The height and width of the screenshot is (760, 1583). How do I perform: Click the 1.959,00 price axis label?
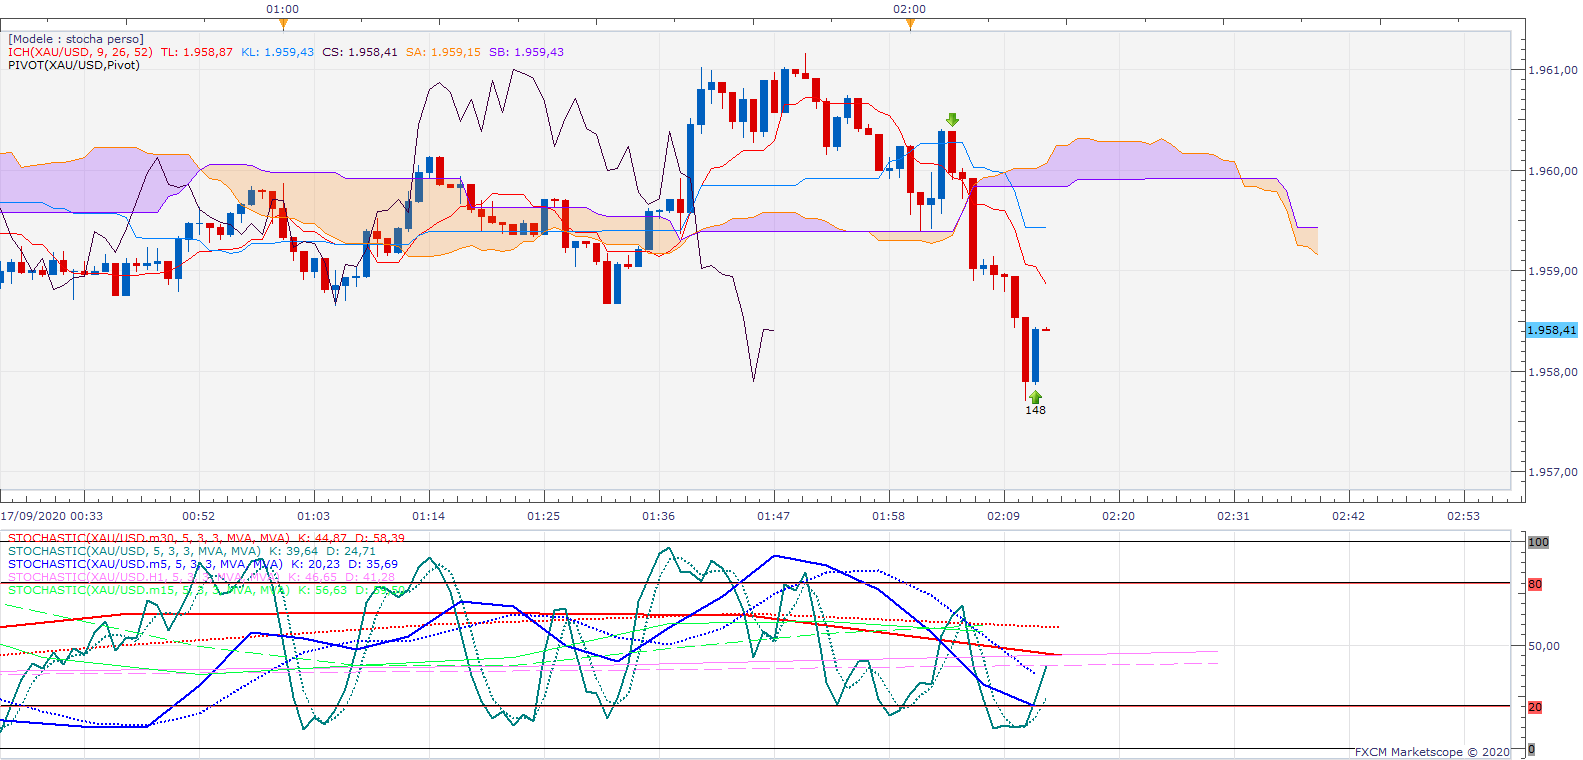[1553, 271]
